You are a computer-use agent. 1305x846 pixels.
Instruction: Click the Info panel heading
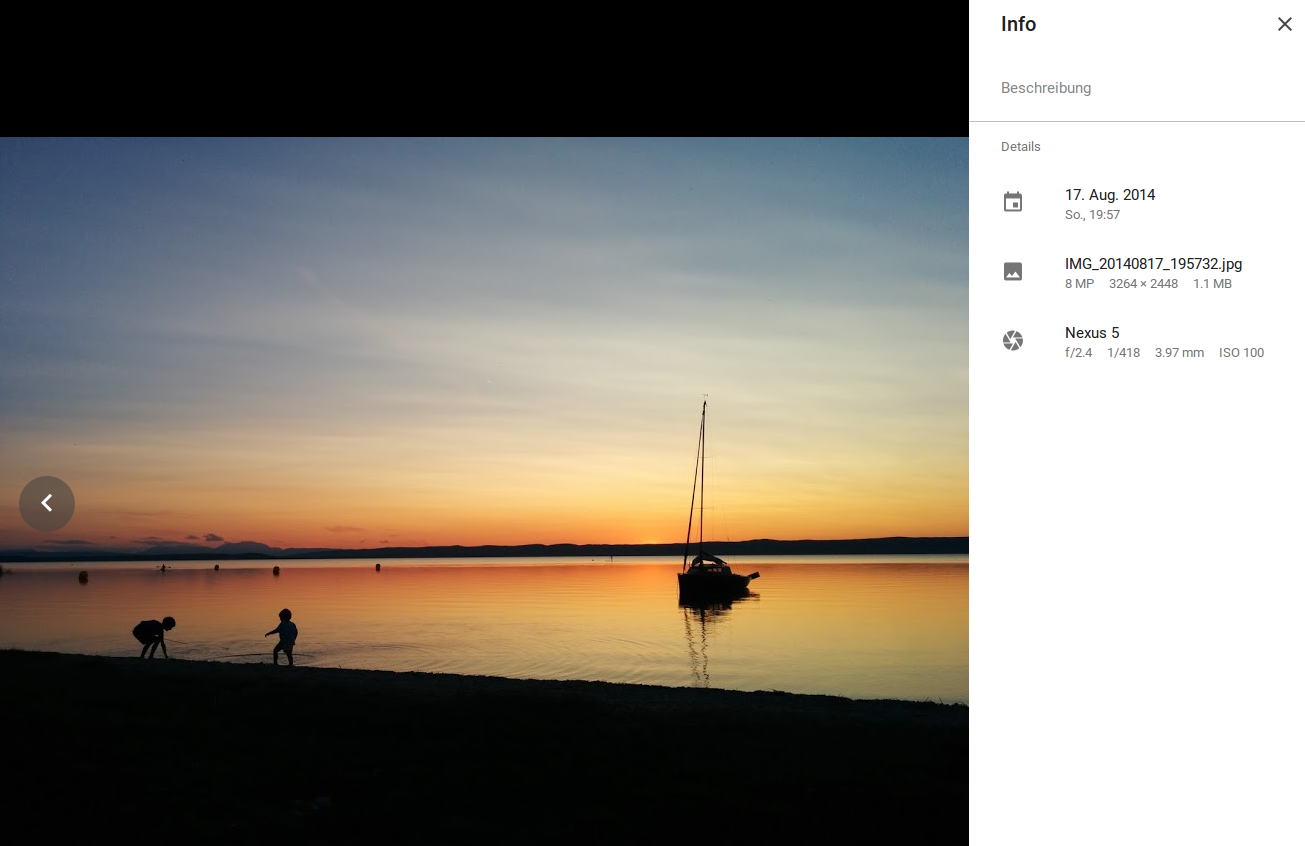point(1018,24)
